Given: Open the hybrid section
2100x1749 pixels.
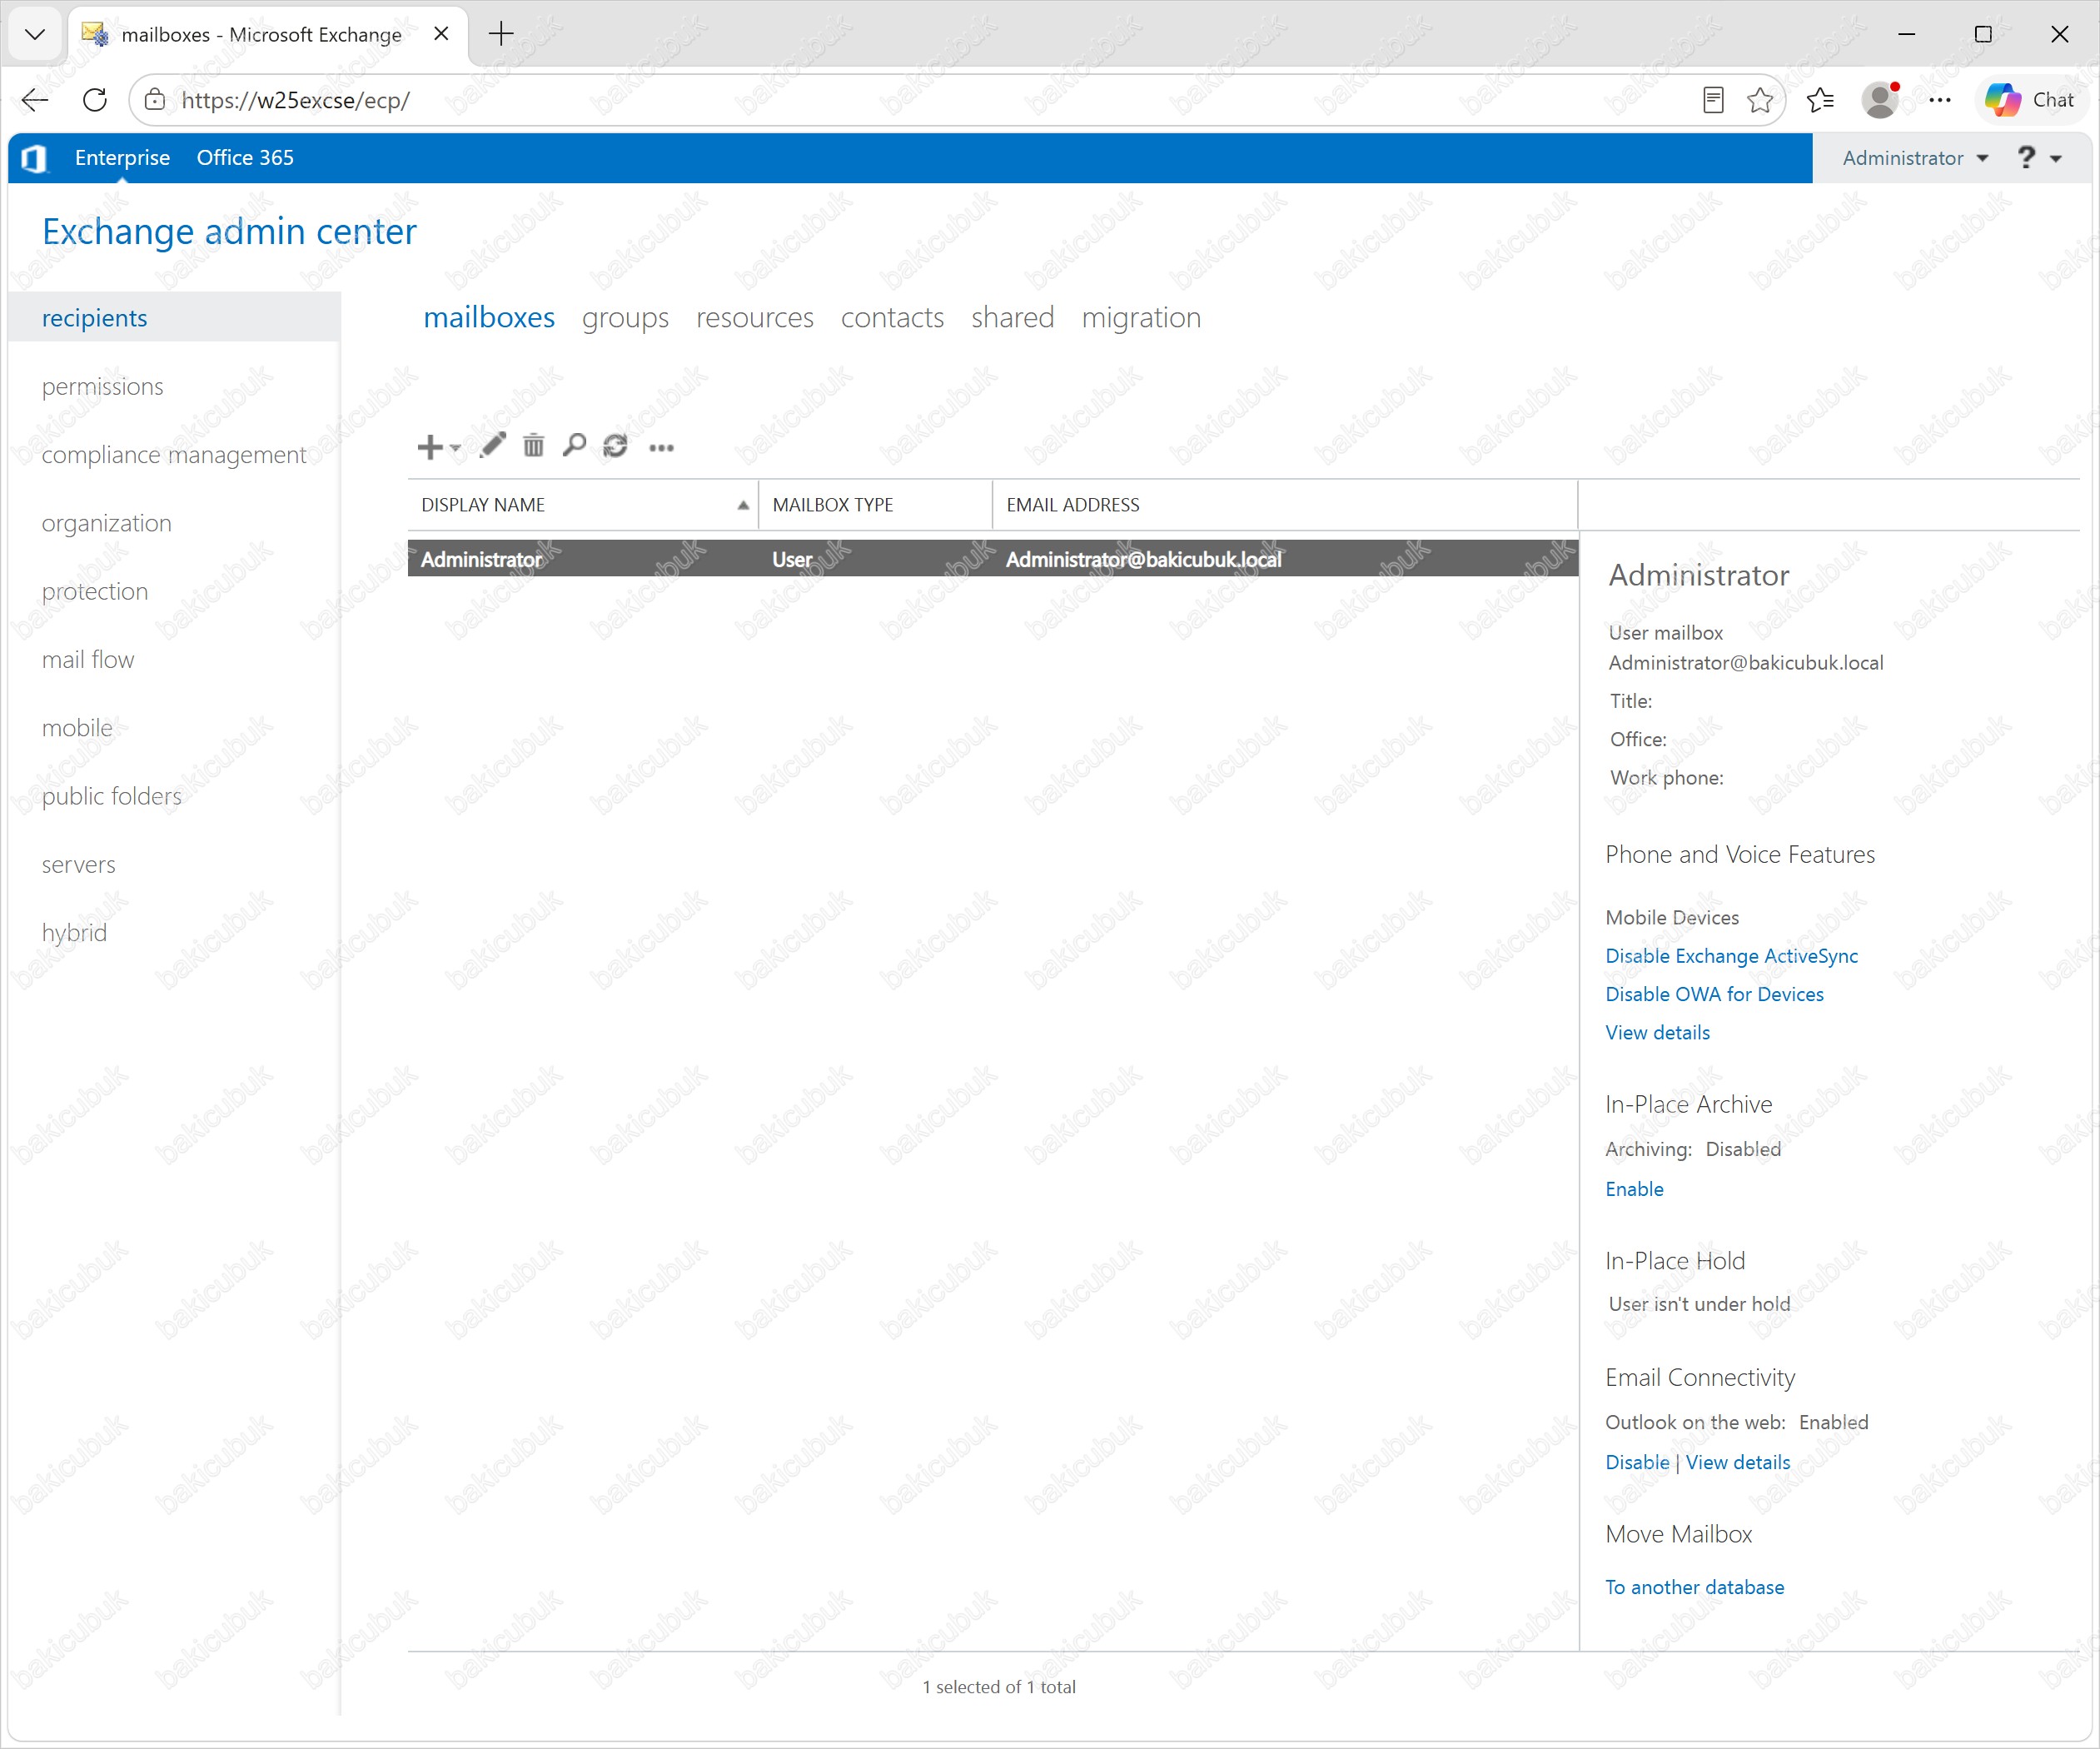Looking at the screenshot, I should tap(74, 932).
